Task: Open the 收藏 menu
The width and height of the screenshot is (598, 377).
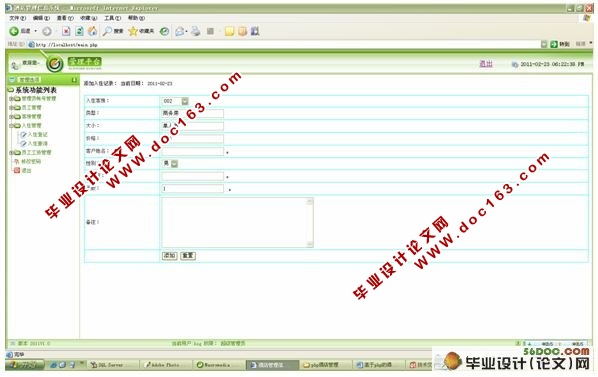Action: [x=88, y=18]
